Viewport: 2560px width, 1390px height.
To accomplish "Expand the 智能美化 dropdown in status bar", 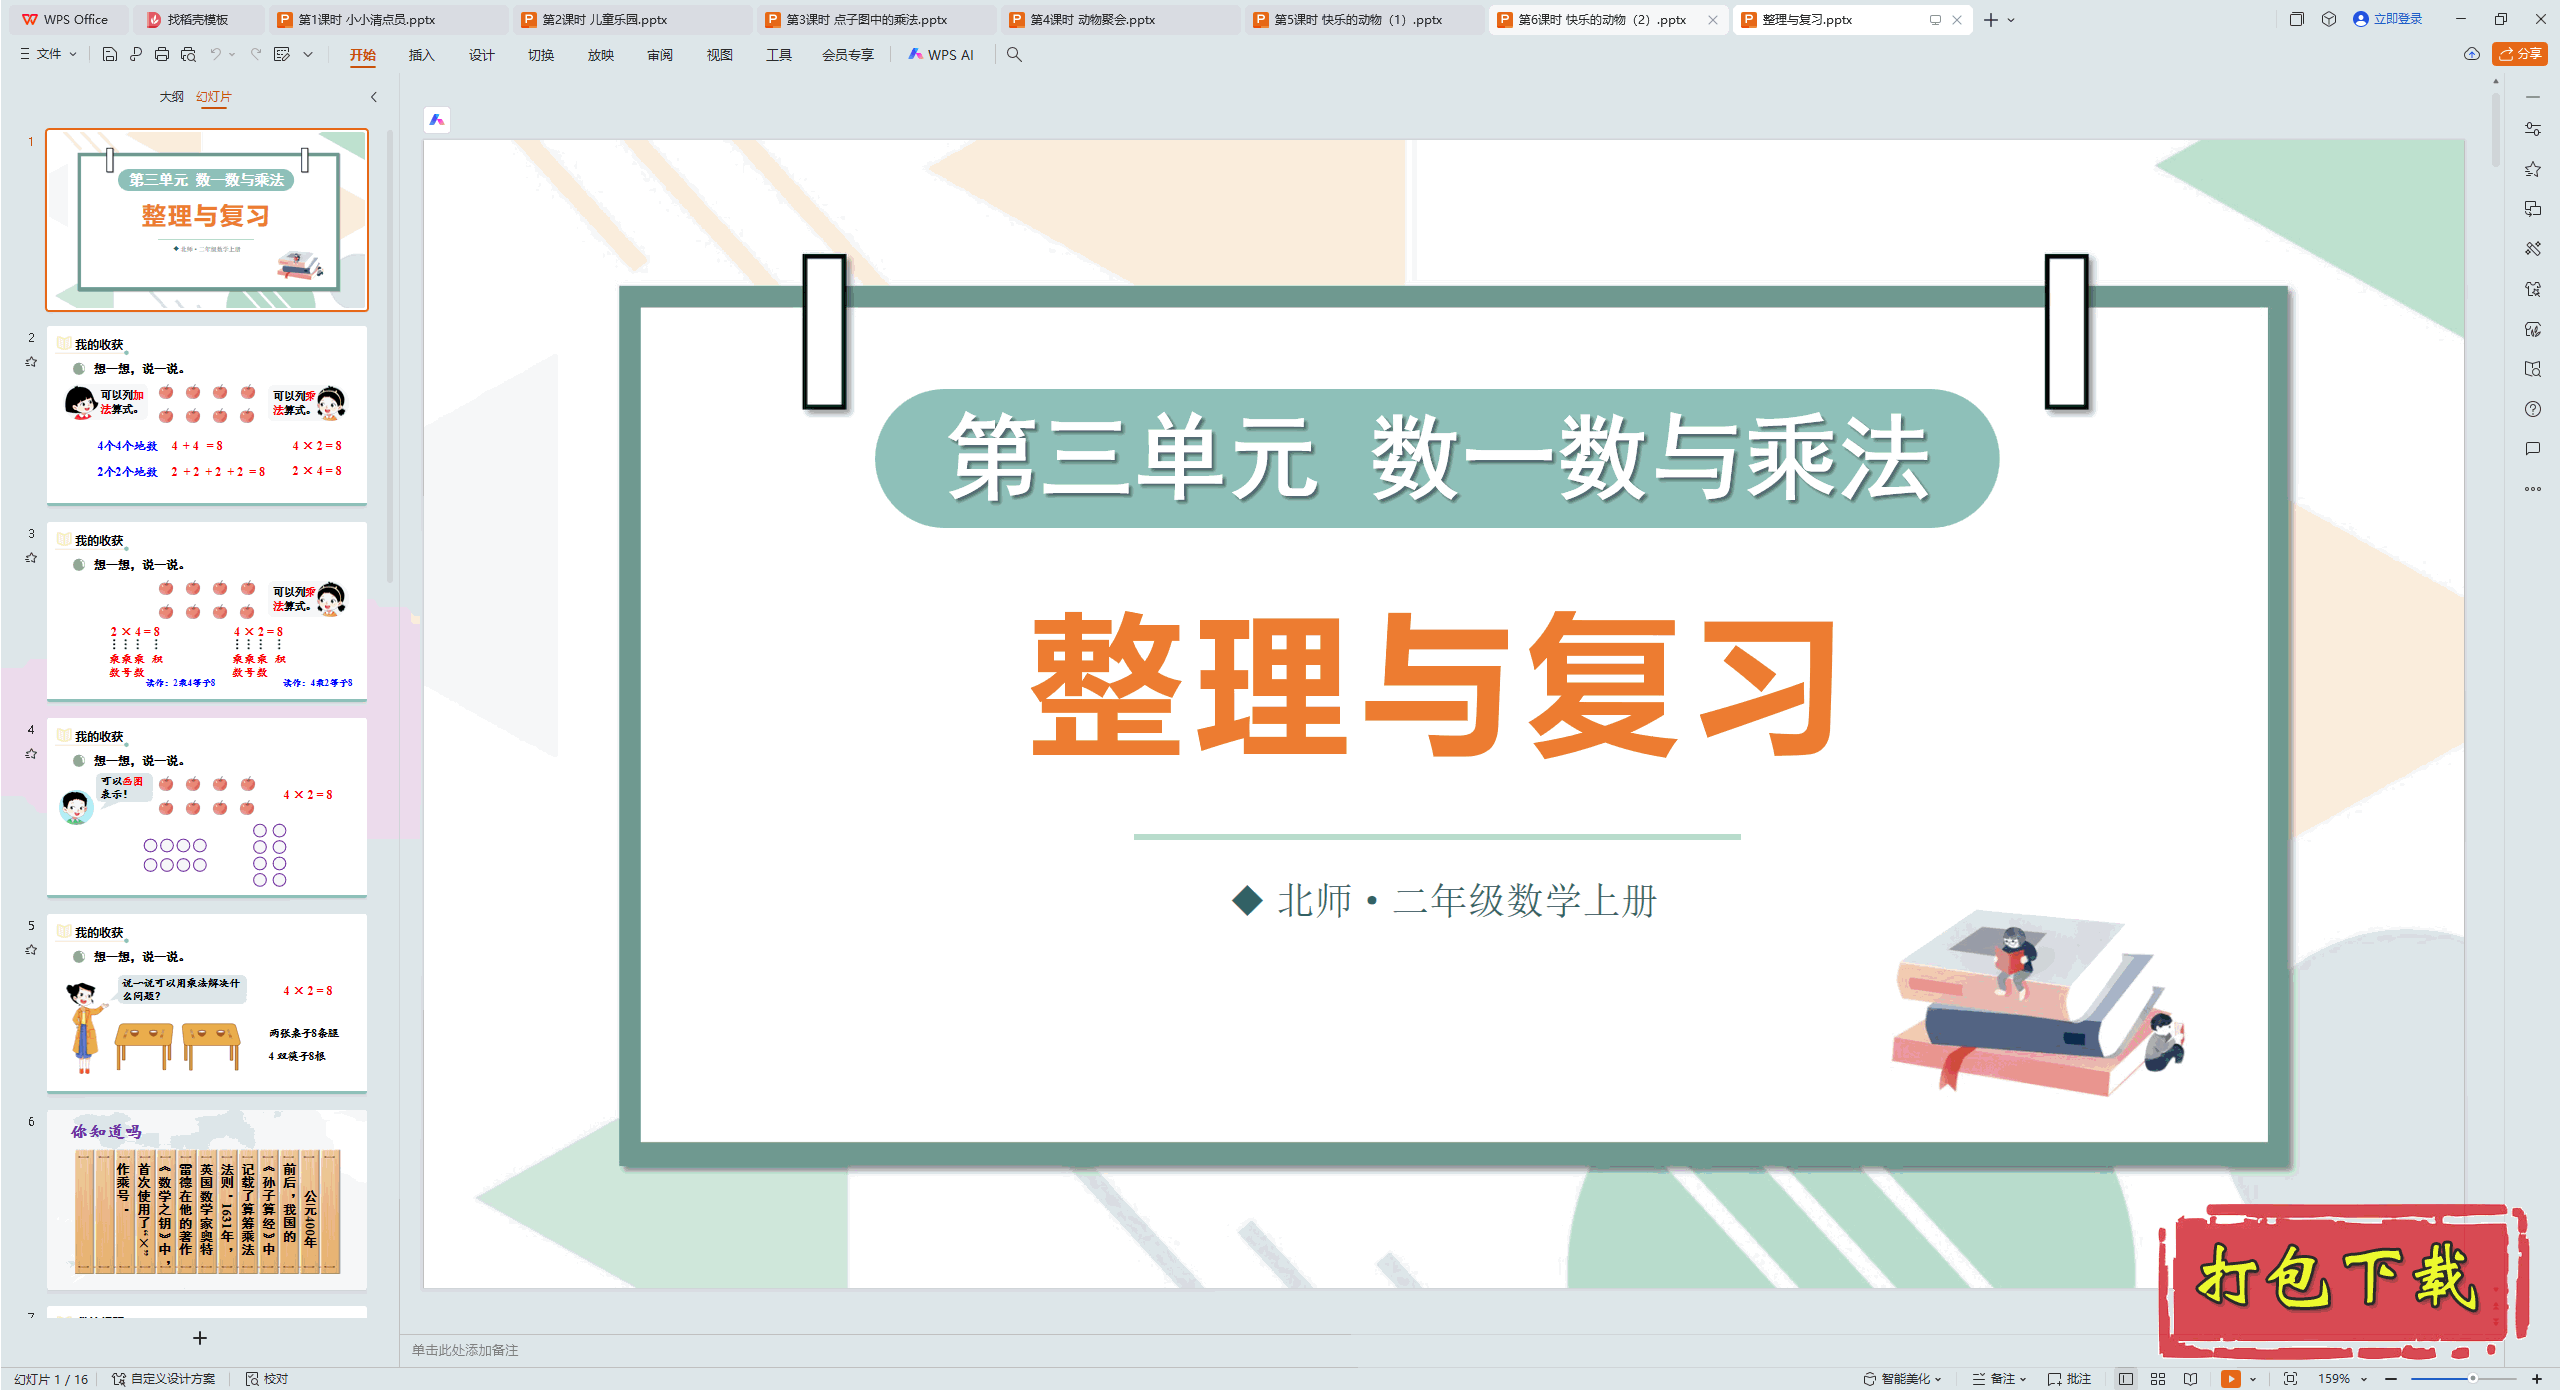I will pos(1904,1378).
